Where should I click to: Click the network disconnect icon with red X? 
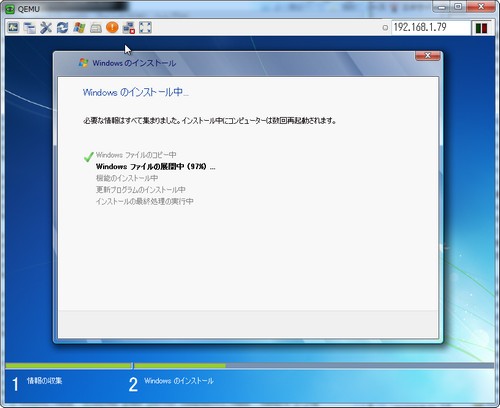[129, 28]
